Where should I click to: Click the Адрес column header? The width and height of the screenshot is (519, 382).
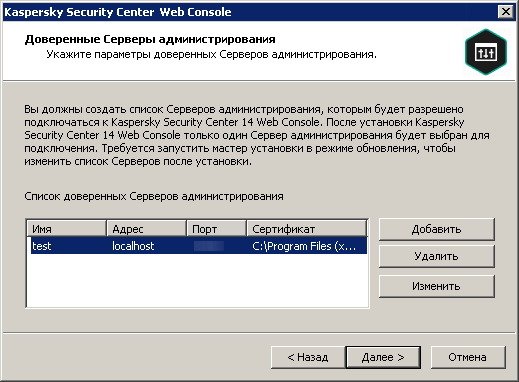(146, 229)
